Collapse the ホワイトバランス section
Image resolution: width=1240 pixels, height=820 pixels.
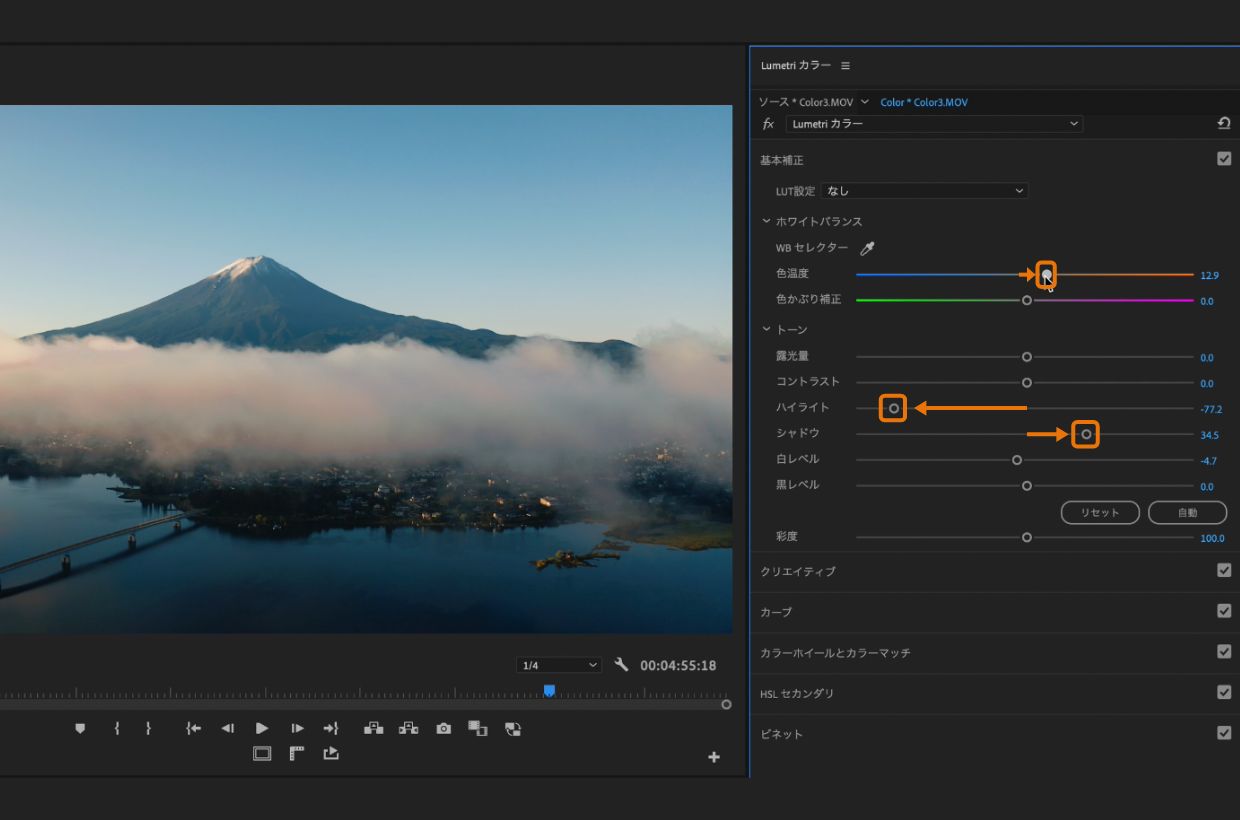coord(767,222)
